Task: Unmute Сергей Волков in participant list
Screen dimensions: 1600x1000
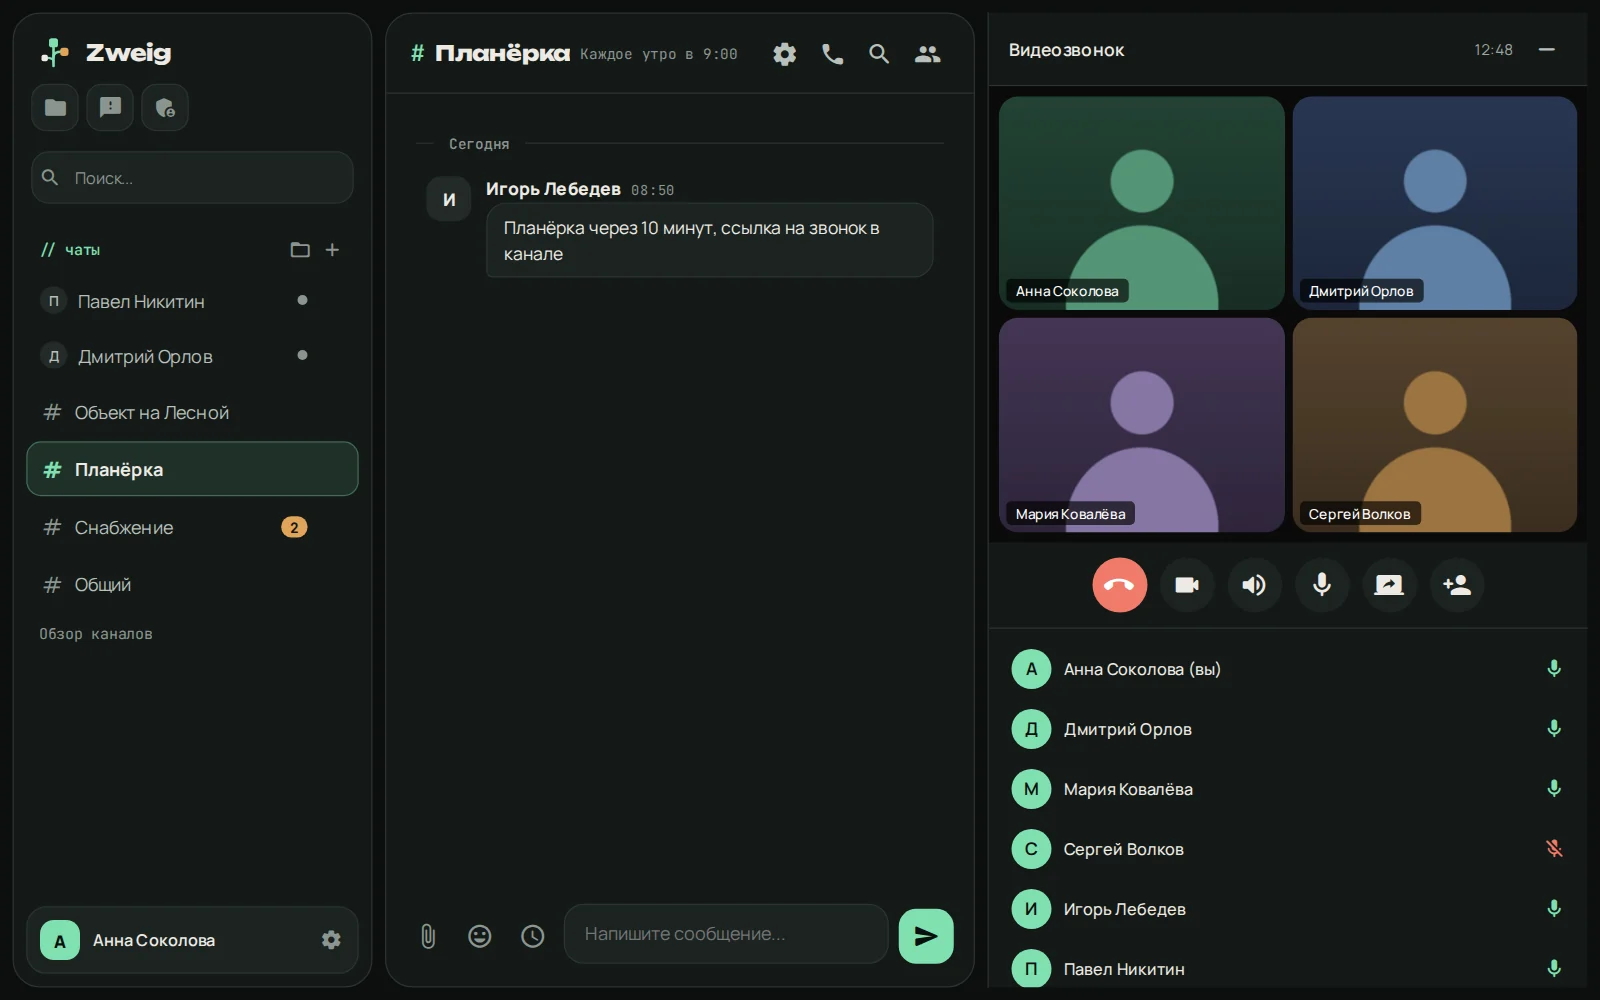Action: pyautogui.click(x=1554, y=848)
